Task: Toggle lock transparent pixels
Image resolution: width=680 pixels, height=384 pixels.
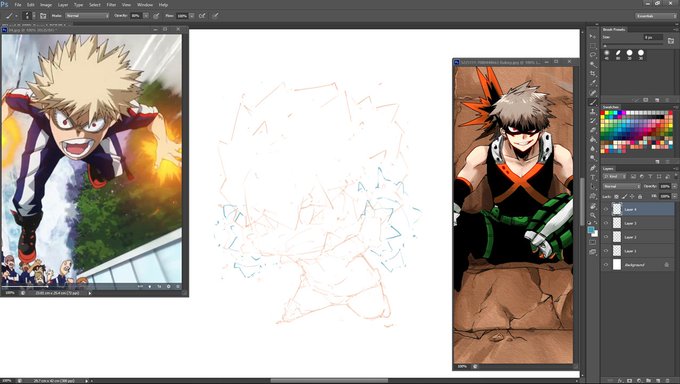Action: click(x=616, y=197)
